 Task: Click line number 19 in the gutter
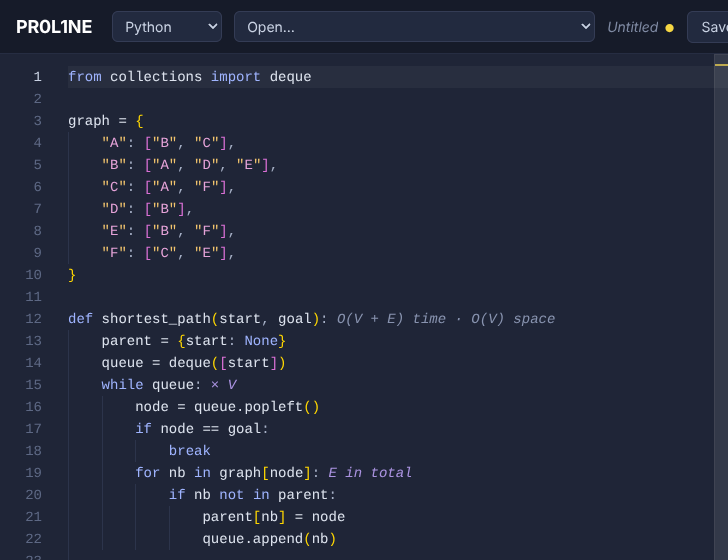click(x=33, y=473)
